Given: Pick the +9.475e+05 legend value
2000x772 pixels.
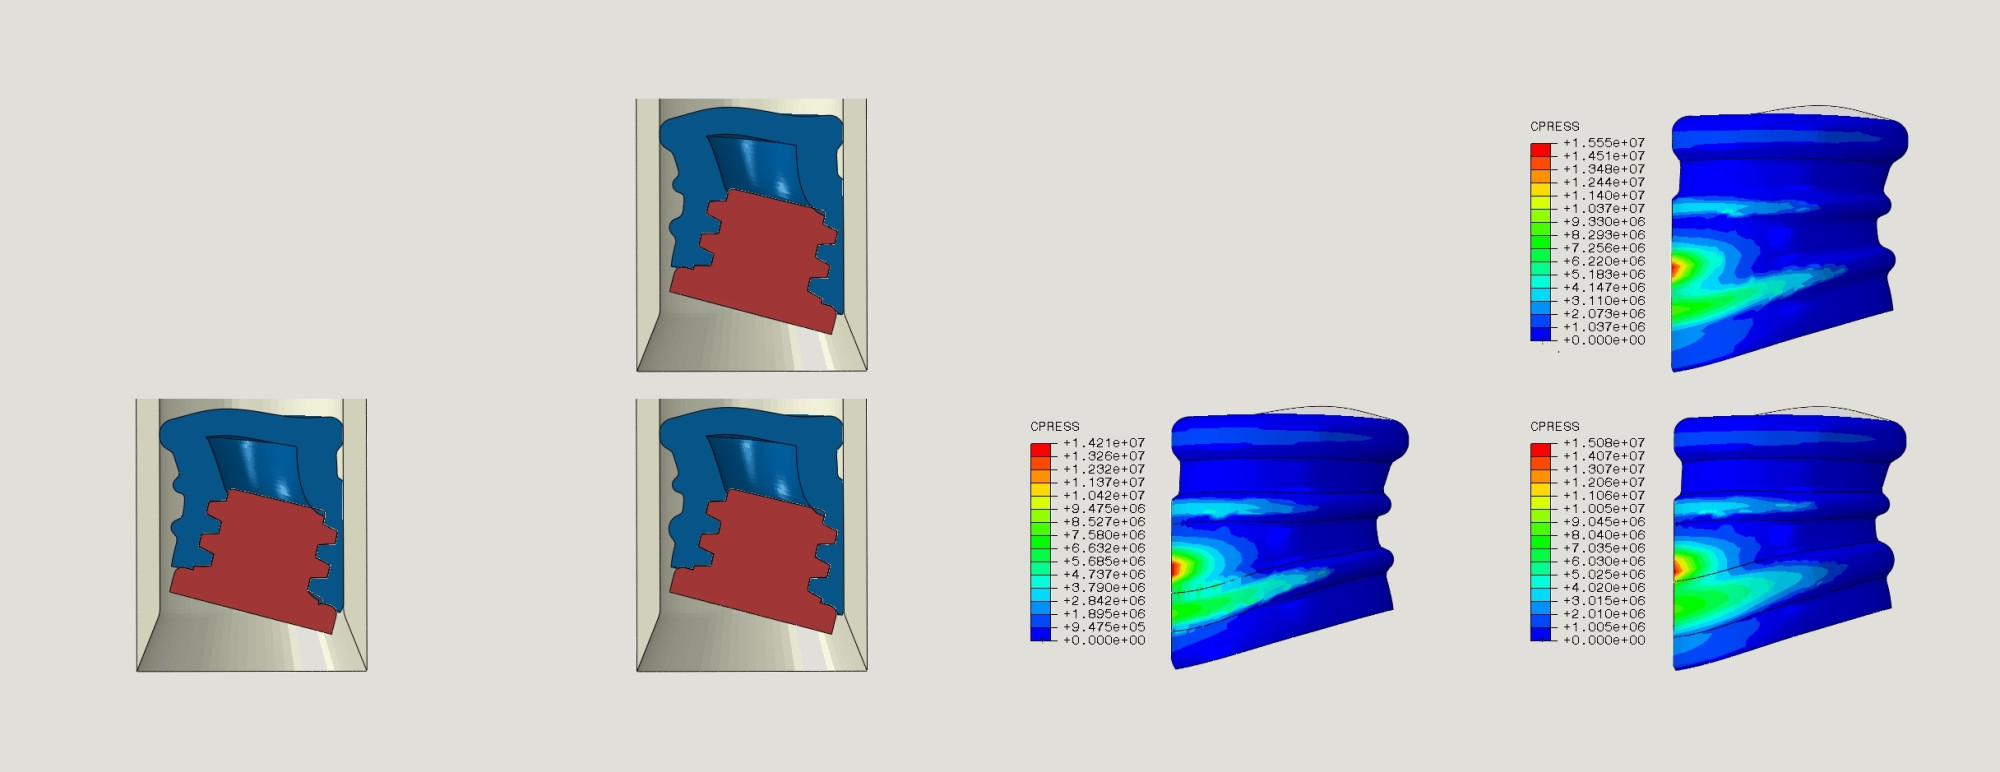Looking at the screenshot, I should pos(1104,627).
